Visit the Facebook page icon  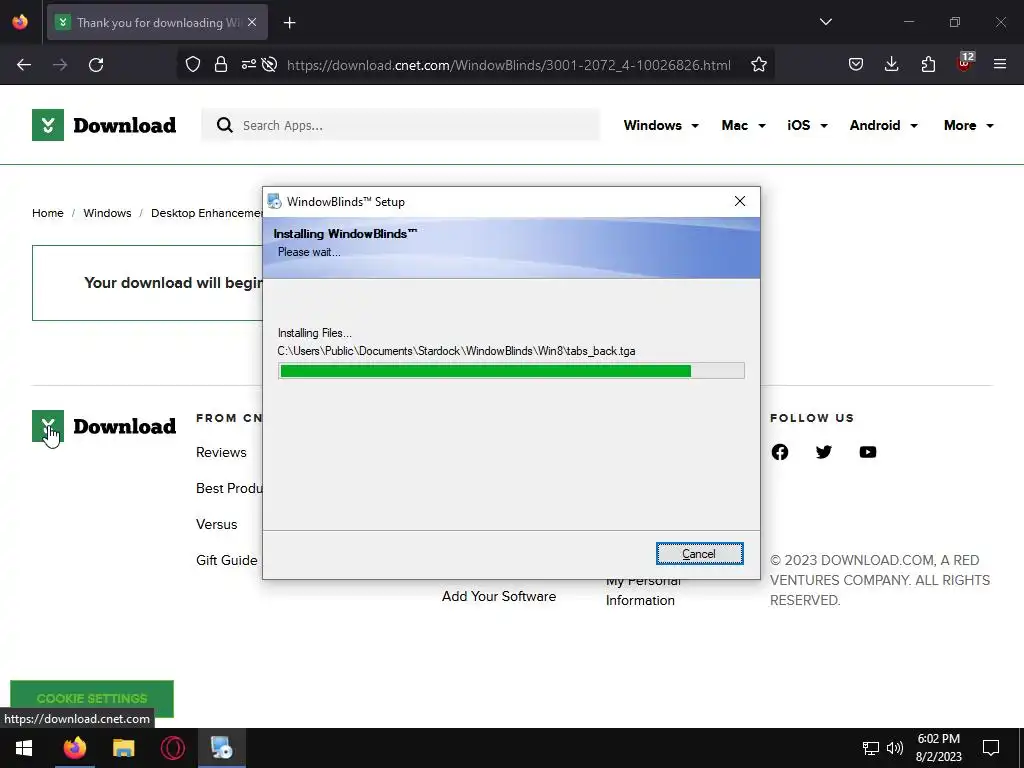pyautogui.click(x=780, y=452)
